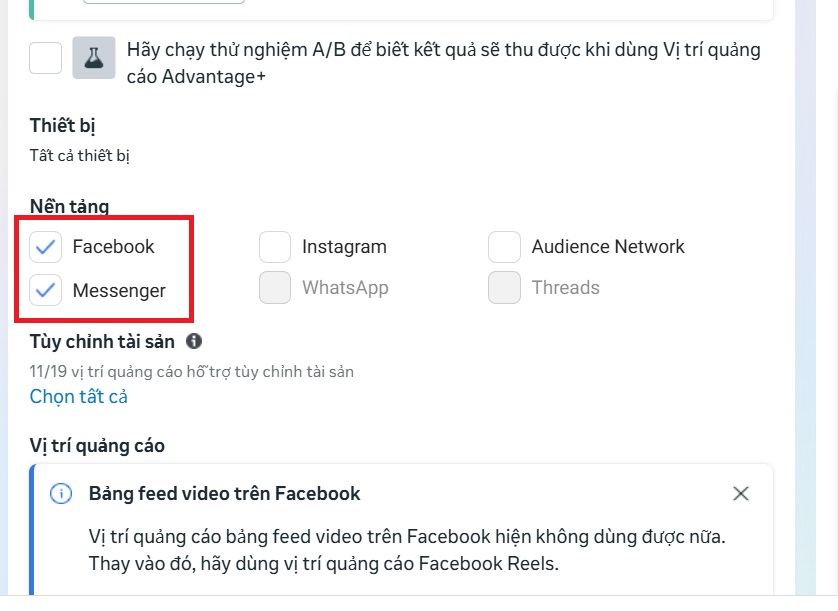The image size is (838, 611).
Task: Click info icon beside Tùy chỉnh tài sản
Action: [x=194, y=341]
